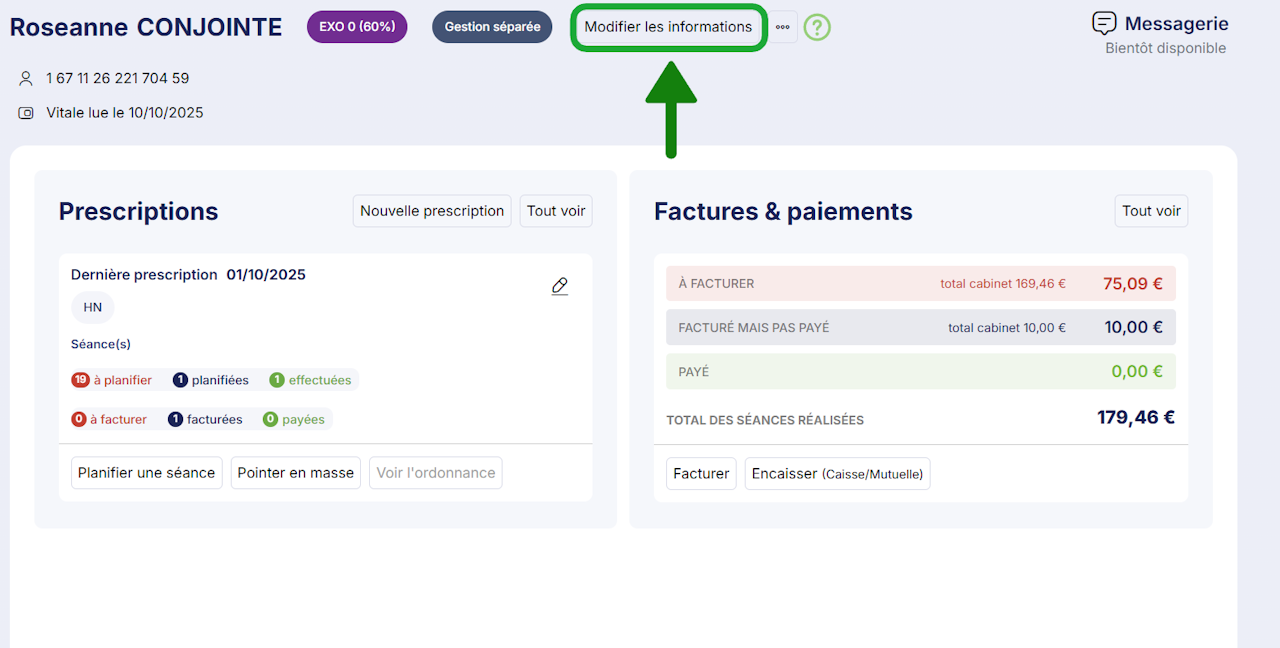
Task: Click the pencil edit prescription icon
Action: [560, 286]
